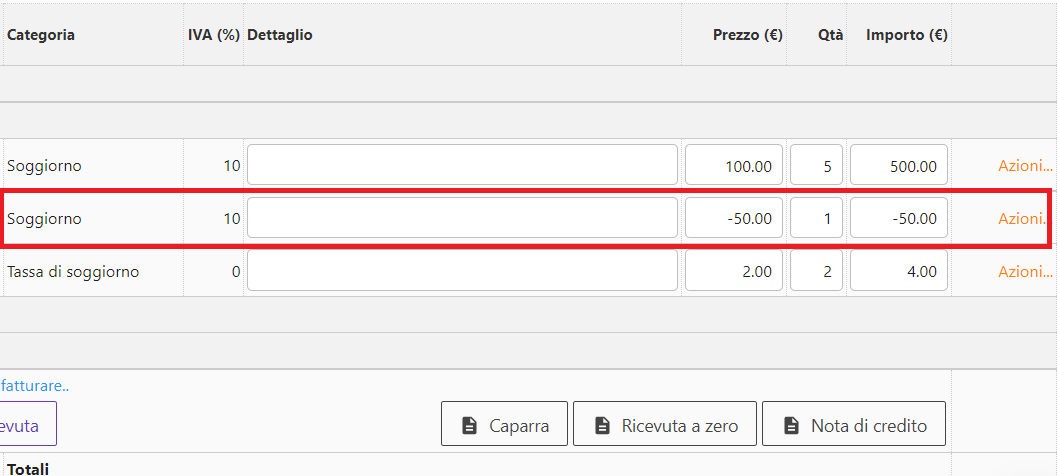The image size is (1057, 476).
Task: Click the Caparra button
Action: pos(504,425)
